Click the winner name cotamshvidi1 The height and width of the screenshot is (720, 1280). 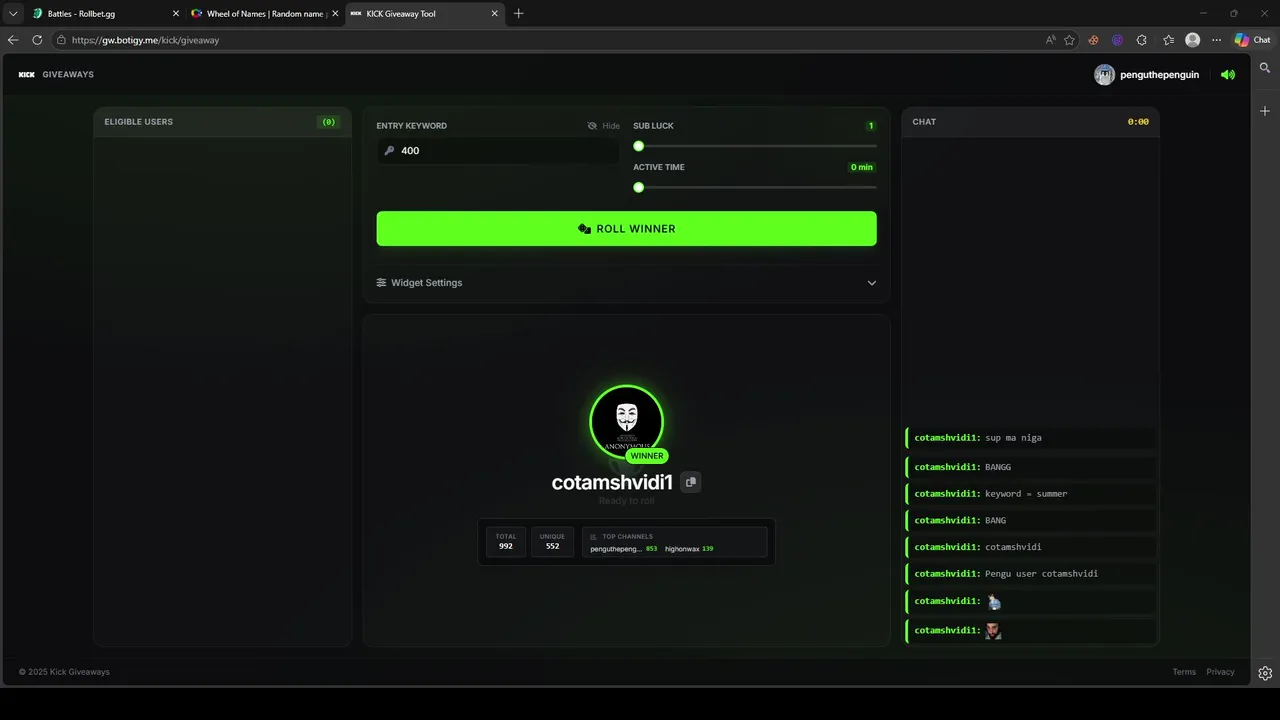pyautogui.click(x=612, y=482)
